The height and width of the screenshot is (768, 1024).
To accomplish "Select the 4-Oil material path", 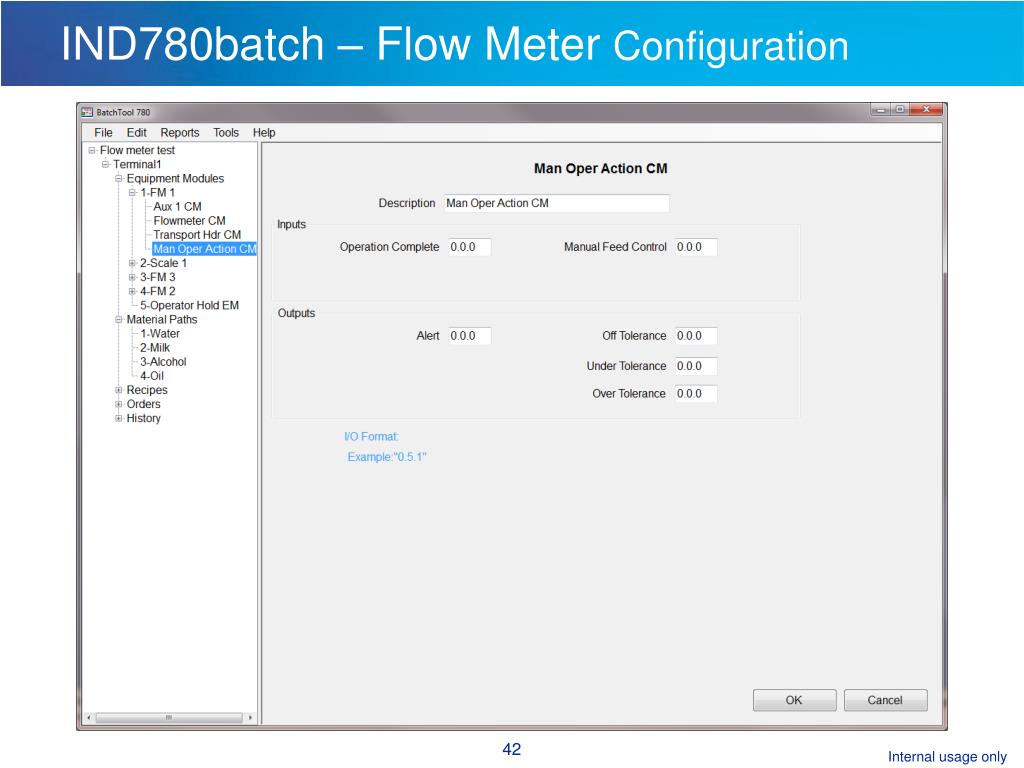I will coord(152,376).
